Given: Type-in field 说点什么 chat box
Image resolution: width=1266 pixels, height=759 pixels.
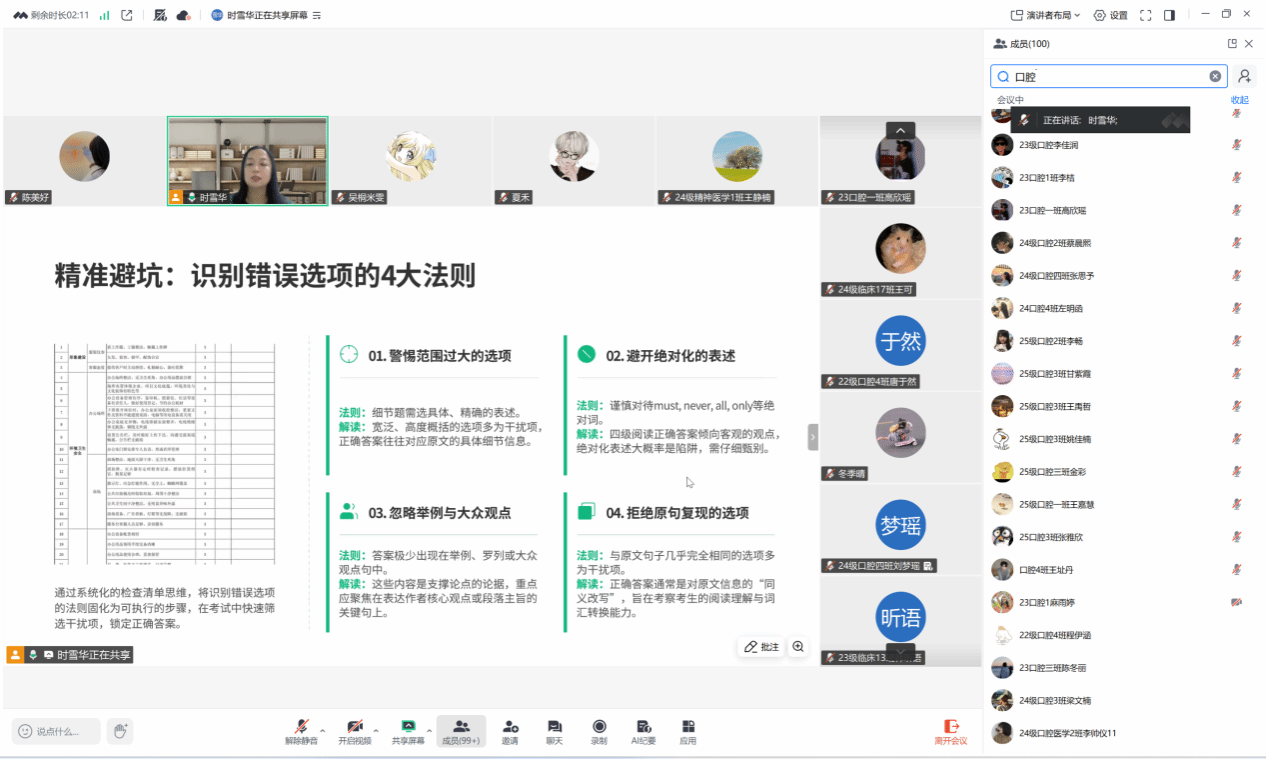Looking at the screenshot, I should click(56, 731).
